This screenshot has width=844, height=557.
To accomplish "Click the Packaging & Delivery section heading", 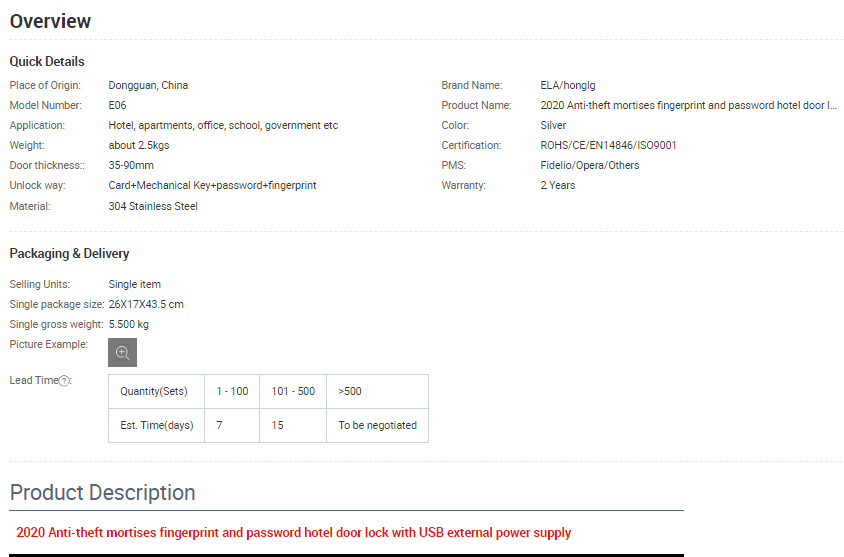I will click(x=69, y=253).
